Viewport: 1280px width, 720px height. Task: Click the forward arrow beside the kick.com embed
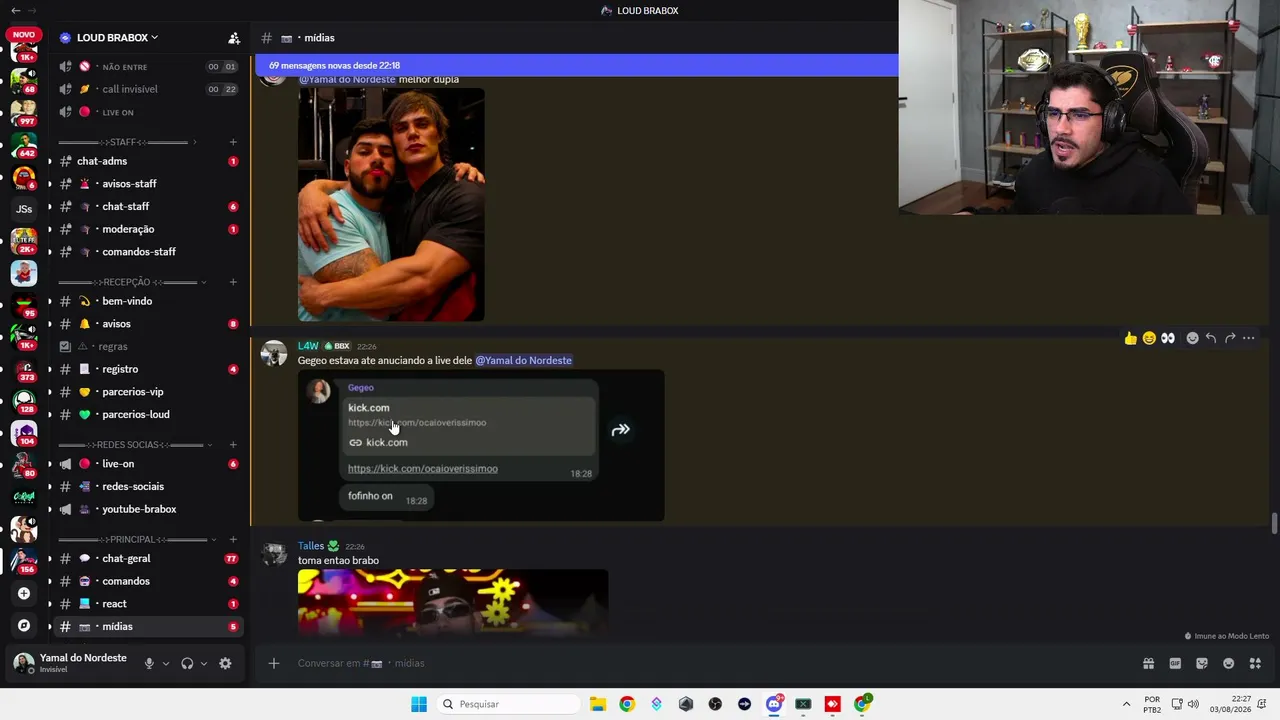[621, 430]
